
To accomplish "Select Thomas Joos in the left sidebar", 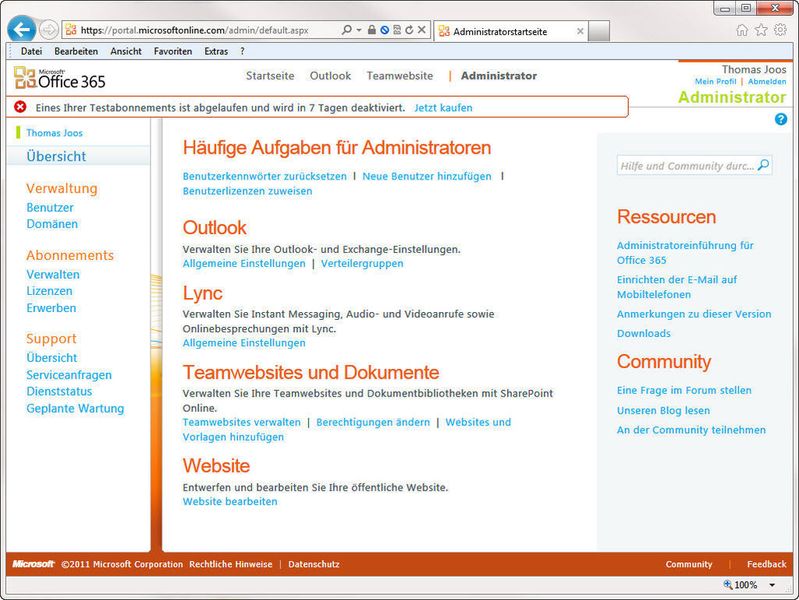I will pyautogui.click(x=55, y=133).
